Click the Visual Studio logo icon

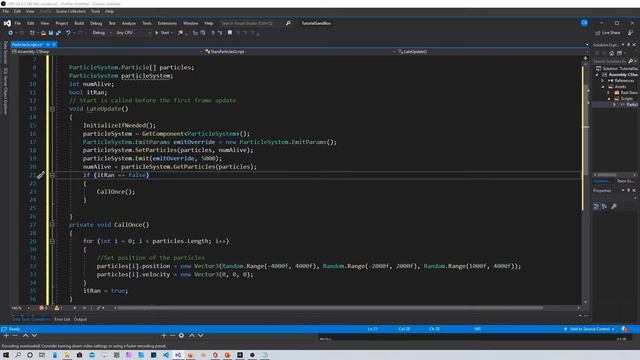pyautogui.click(x=7, y=23)
